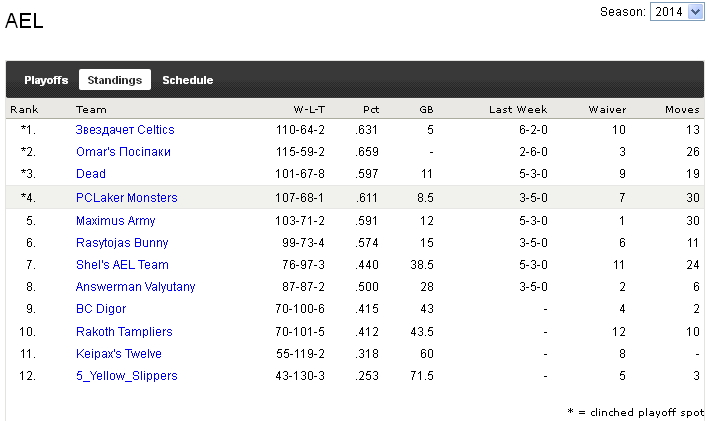The width and height of the screenshot is (708, 421).
Task: Click the Rasytojas Bunny link
Action: [x=120, y=243]
